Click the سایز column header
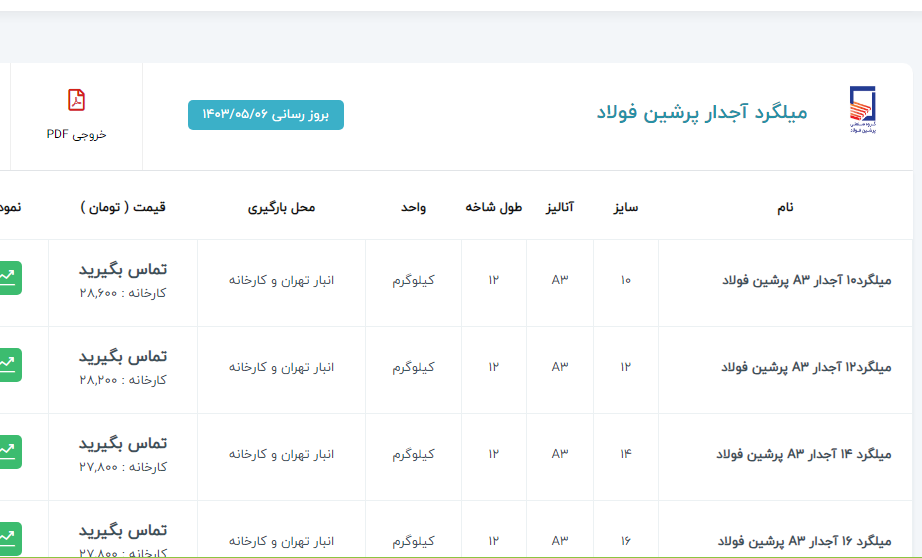This screenshot has width=922, height=558. coord(625,207)
